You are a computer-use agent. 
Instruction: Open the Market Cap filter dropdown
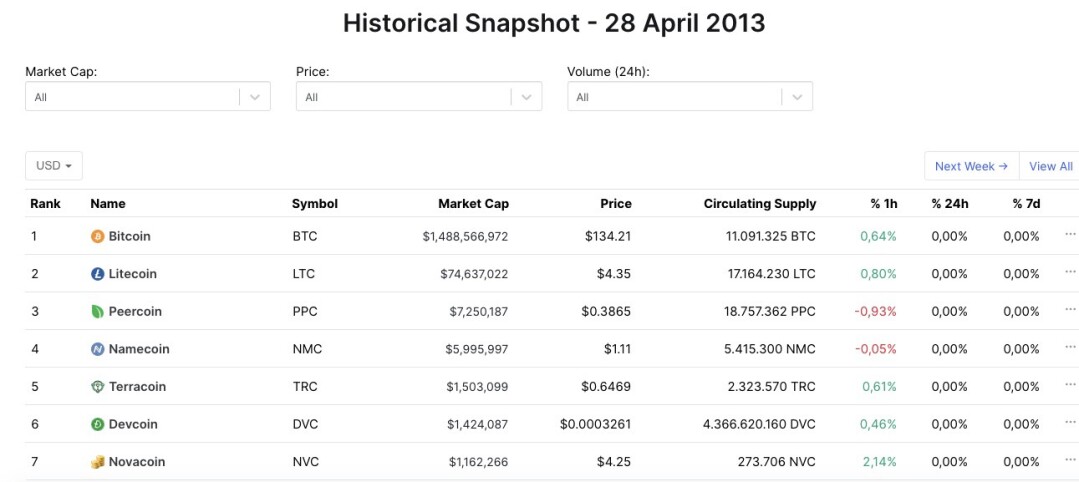pyautogui.click(x=148, y=96)
